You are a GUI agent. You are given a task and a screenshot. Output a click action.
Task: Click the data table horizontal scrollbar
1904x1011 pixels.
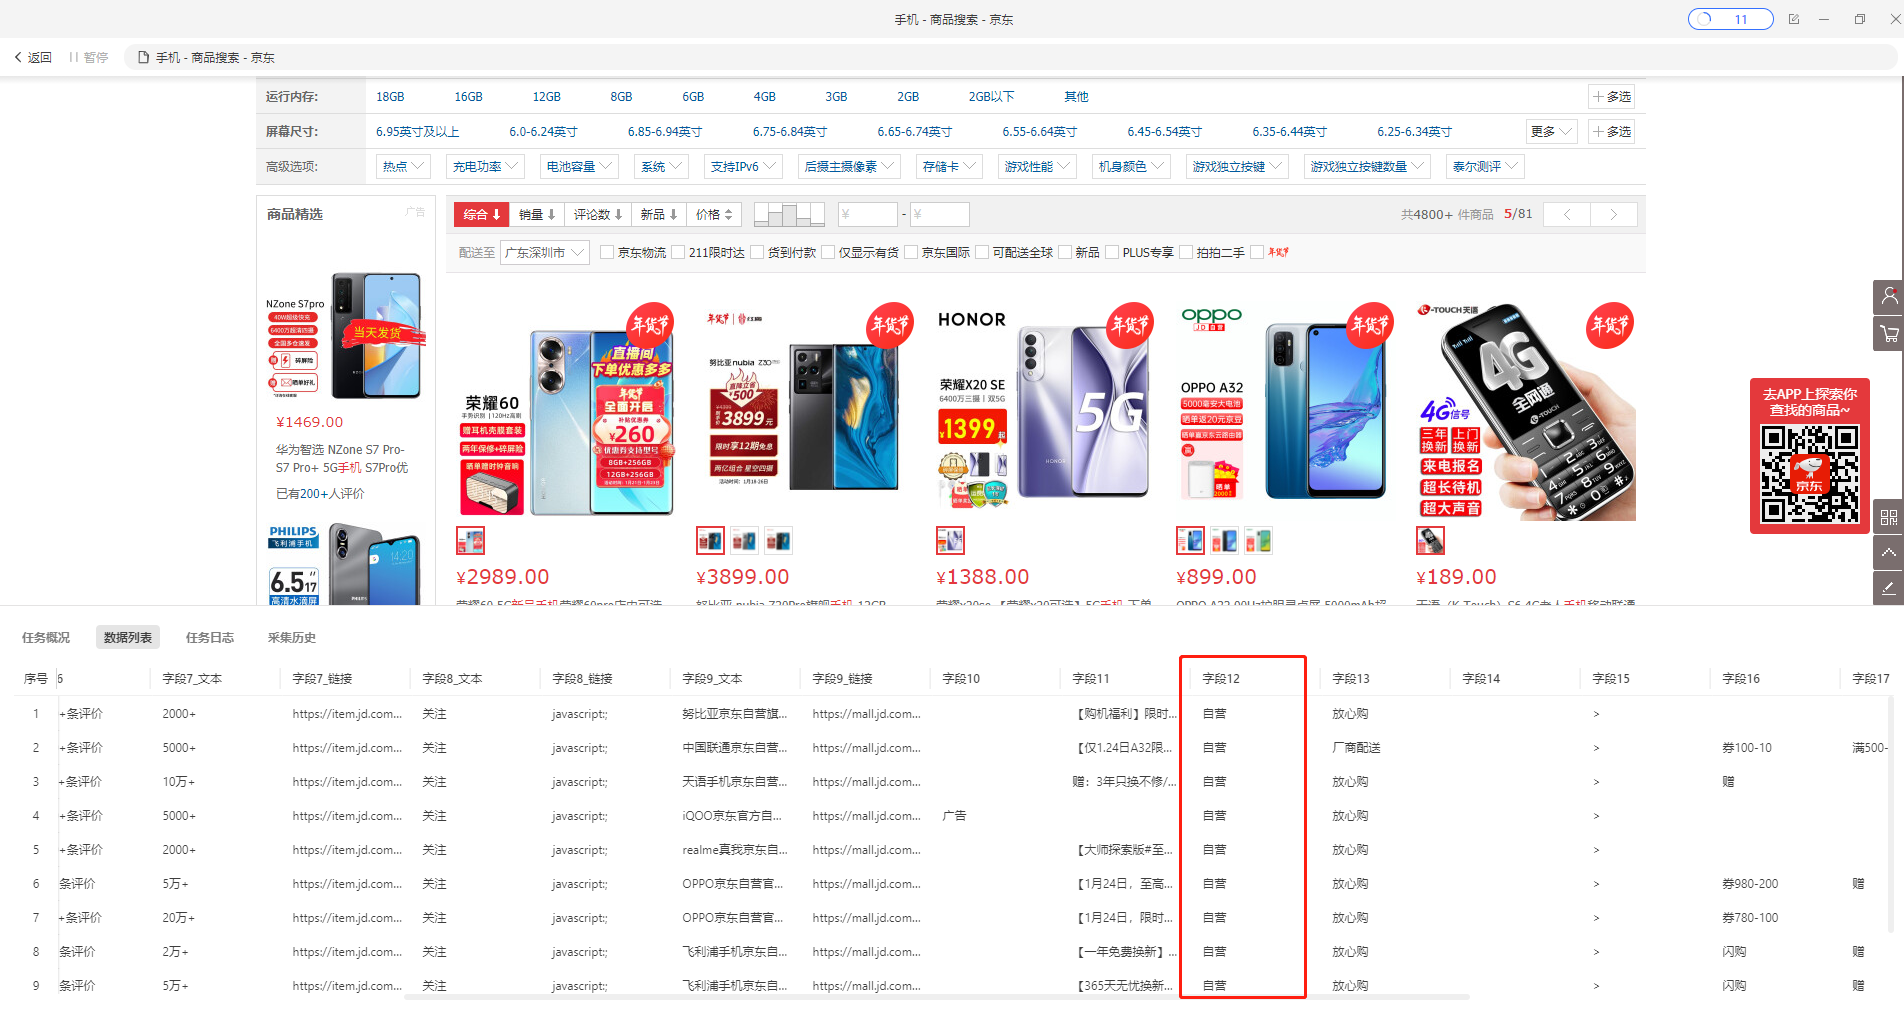[x=936, y=998]
